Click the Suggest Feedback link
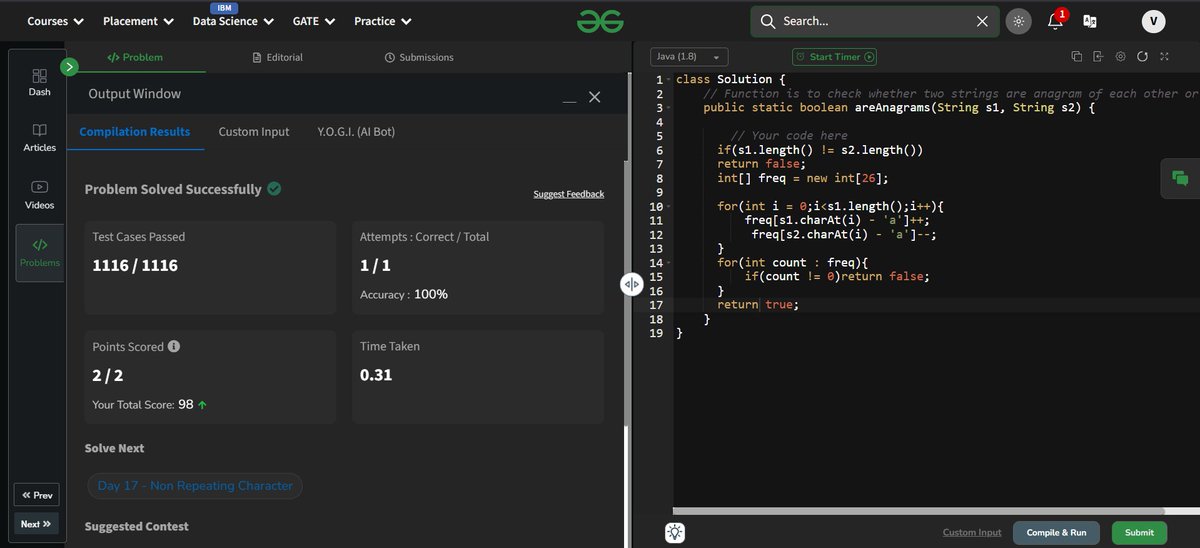 coord(569,194)
